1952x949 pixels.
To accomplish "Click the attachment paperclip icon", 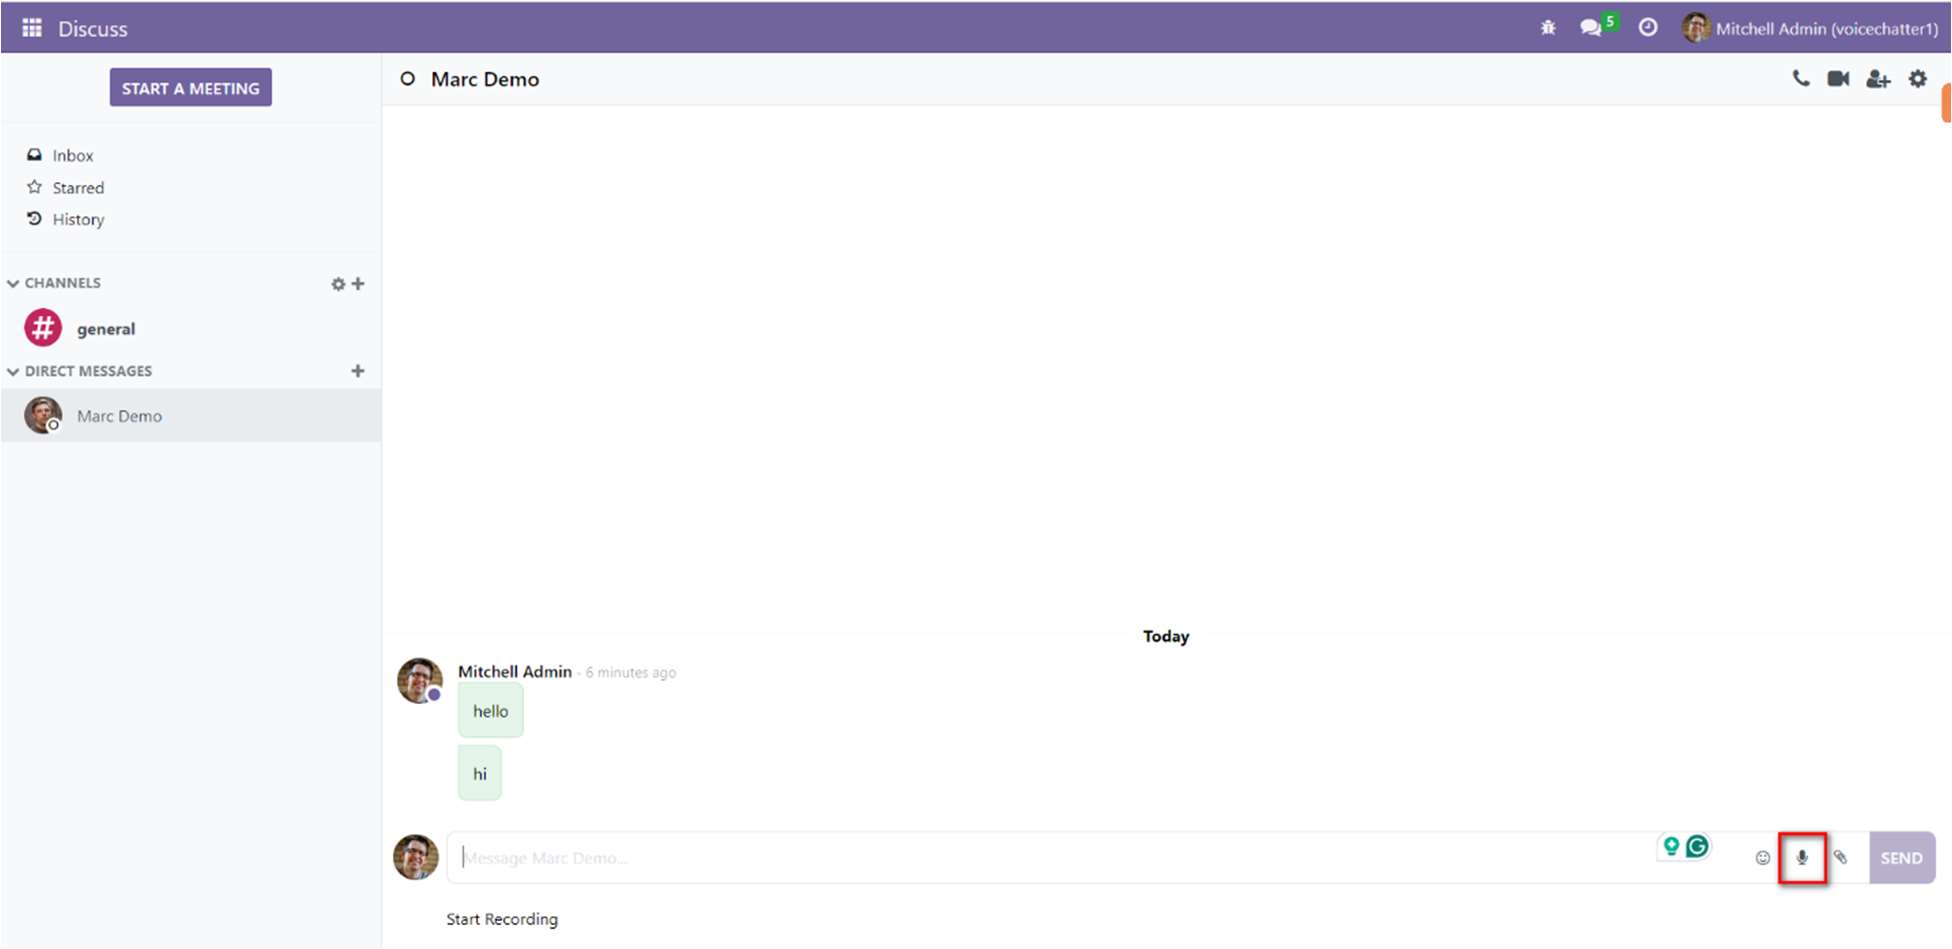I will 1840,858.
